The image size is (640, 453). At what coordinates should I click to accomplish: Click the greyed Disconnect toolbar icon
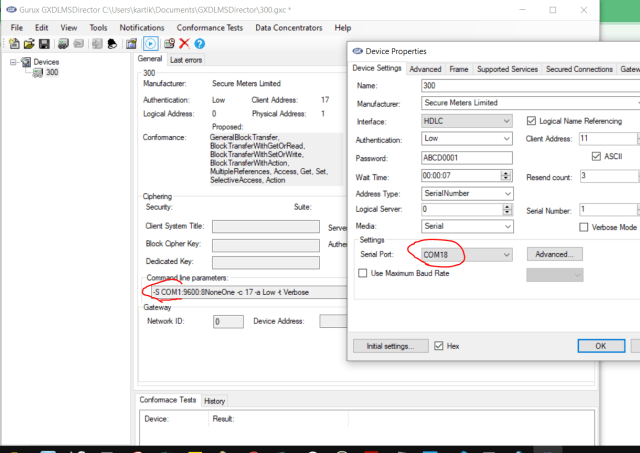pos(78,44)
